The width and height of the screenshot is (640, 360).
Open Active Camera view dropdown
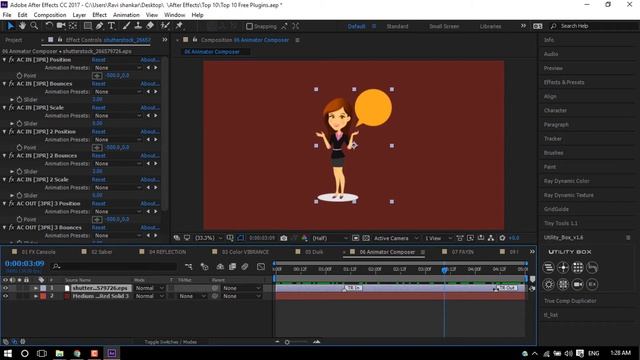click(x=396, y=238)
